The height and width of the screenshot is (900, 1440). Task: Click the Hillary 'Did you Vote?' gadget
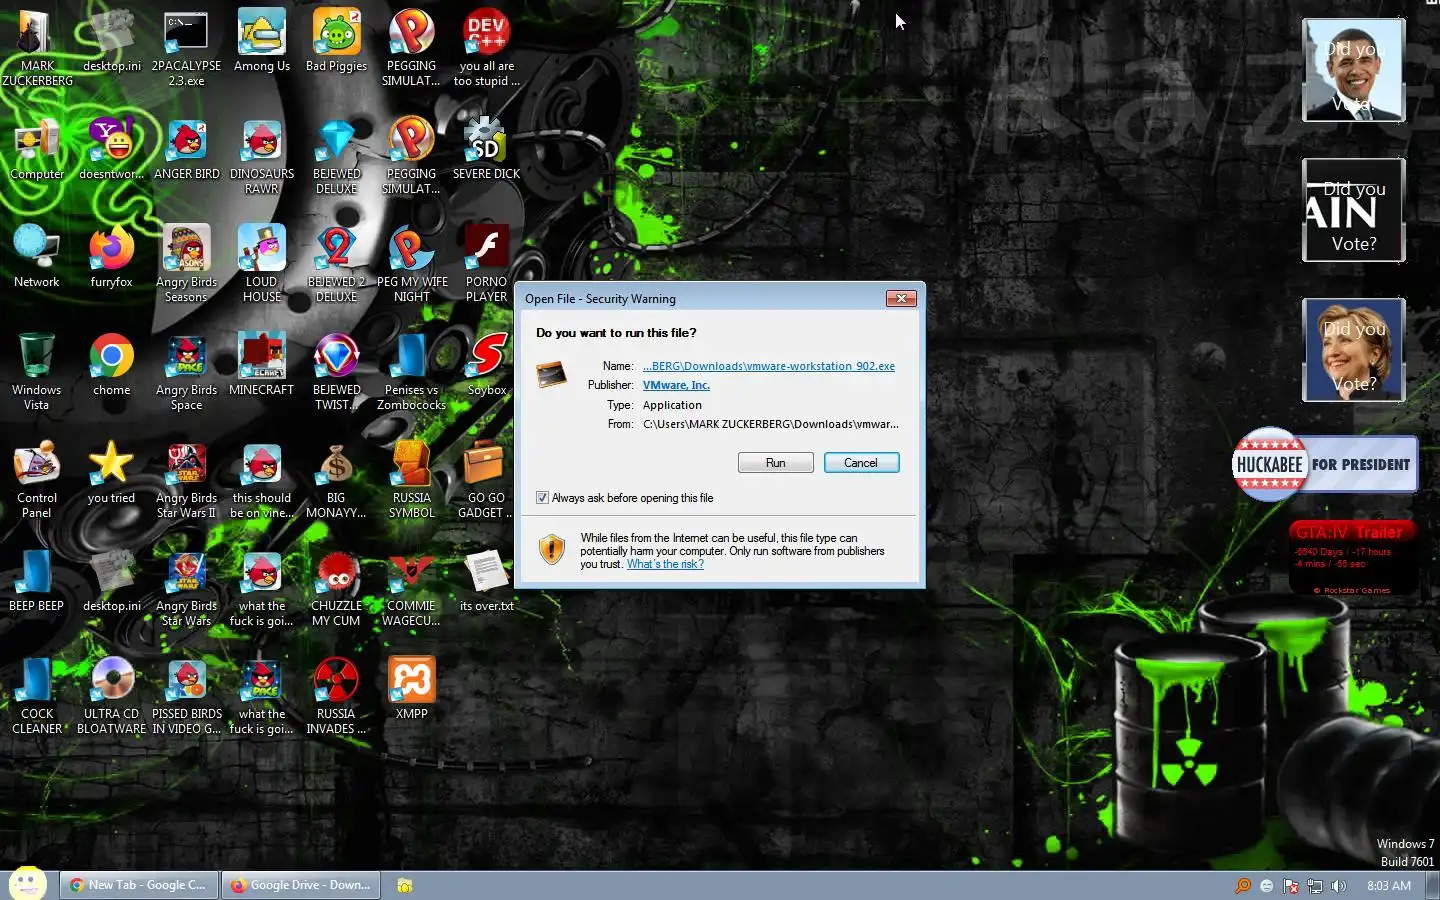pyautogui.click(x=1353, y=350)
